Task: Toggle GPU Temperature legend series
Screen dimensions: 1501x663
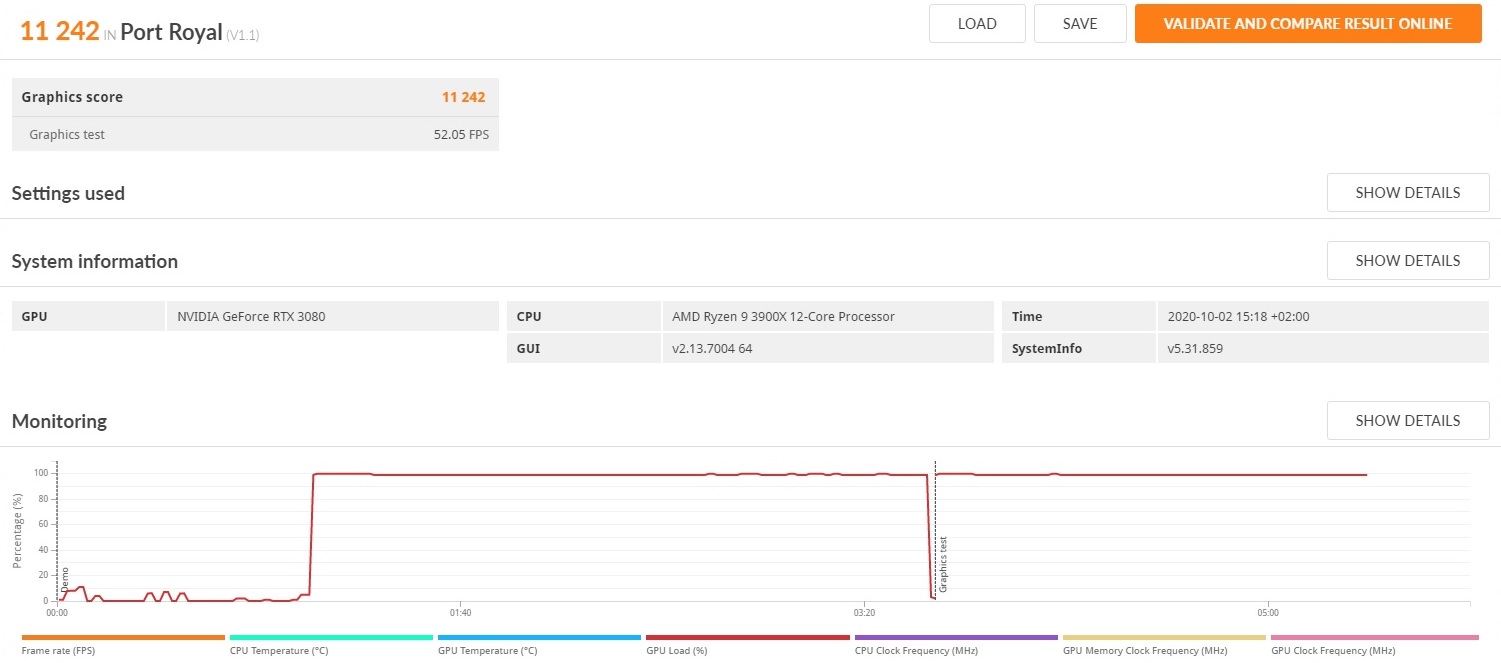Action: (x=539, y=645)
